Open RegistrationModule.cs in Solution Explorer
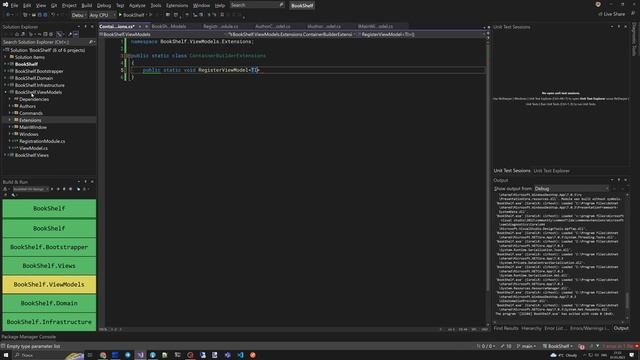This screenshot has height=360, width=640. (x=42, y=141)
